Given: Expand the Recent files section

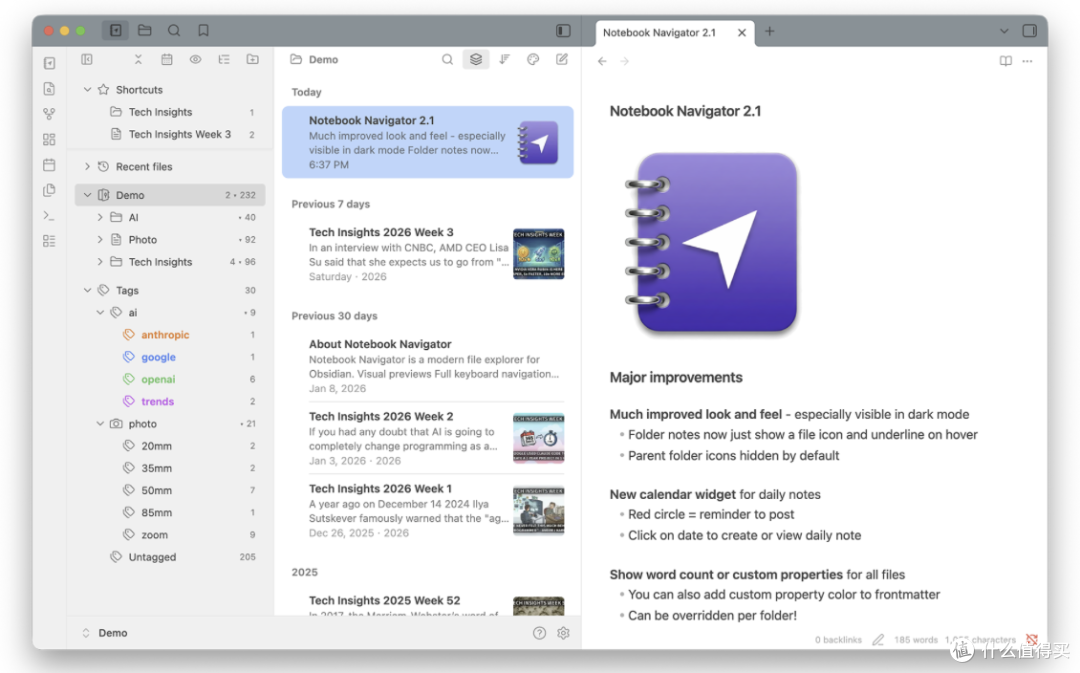Looking at the screenshot, I should [87, 167].
